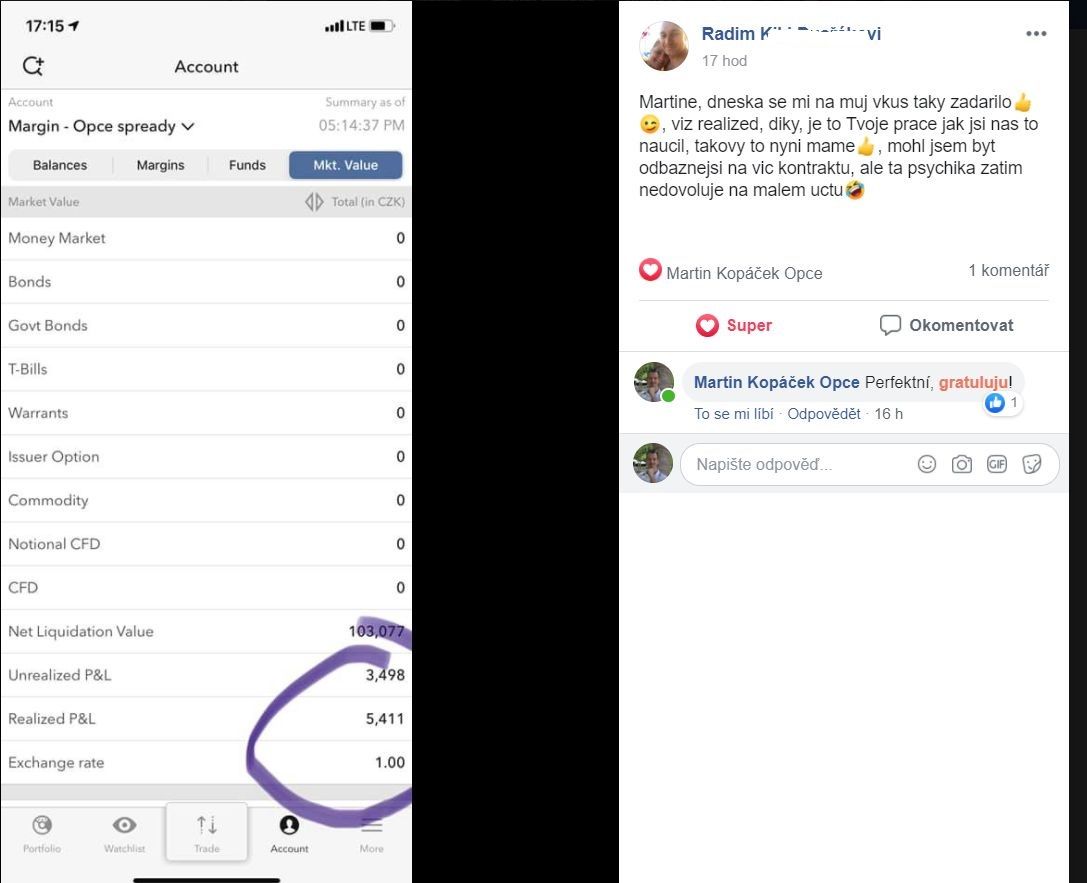
Task: Select the Funds tab
Action: tap(247, 165)
